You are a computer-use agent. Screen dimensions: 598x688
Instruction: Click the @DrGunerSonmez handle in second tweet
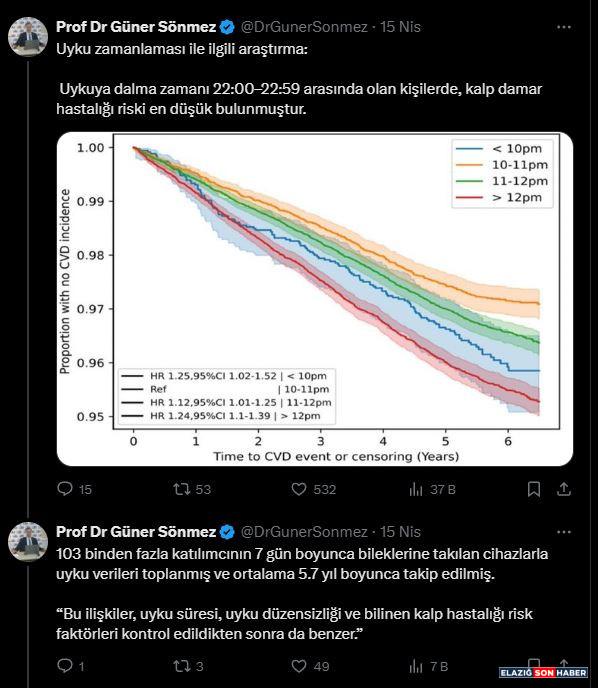click(304, 532)
